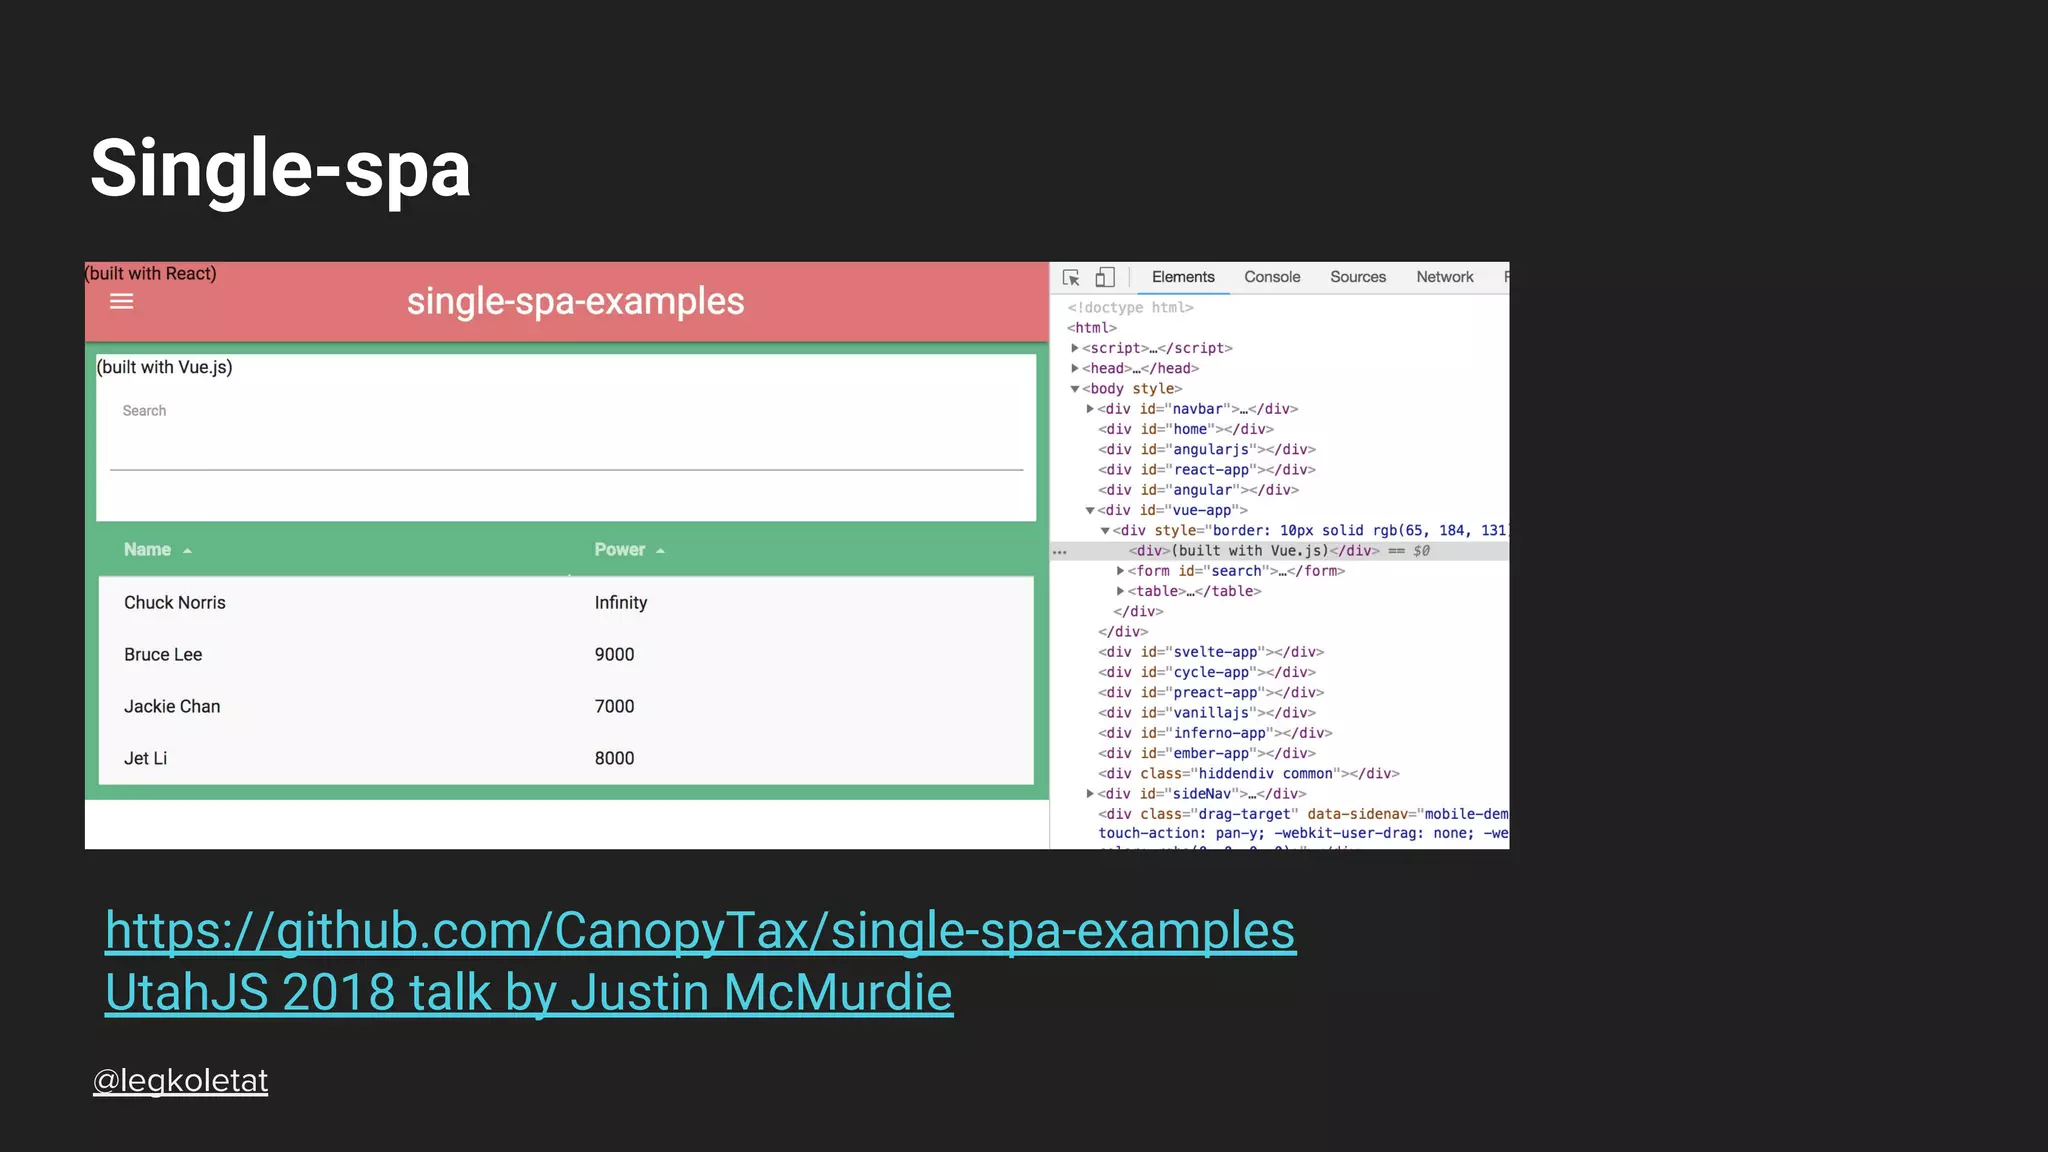This screenshot has height=1152, width=2048.
Task: Sort table by Name column arrow
Action: coord(187,551)
